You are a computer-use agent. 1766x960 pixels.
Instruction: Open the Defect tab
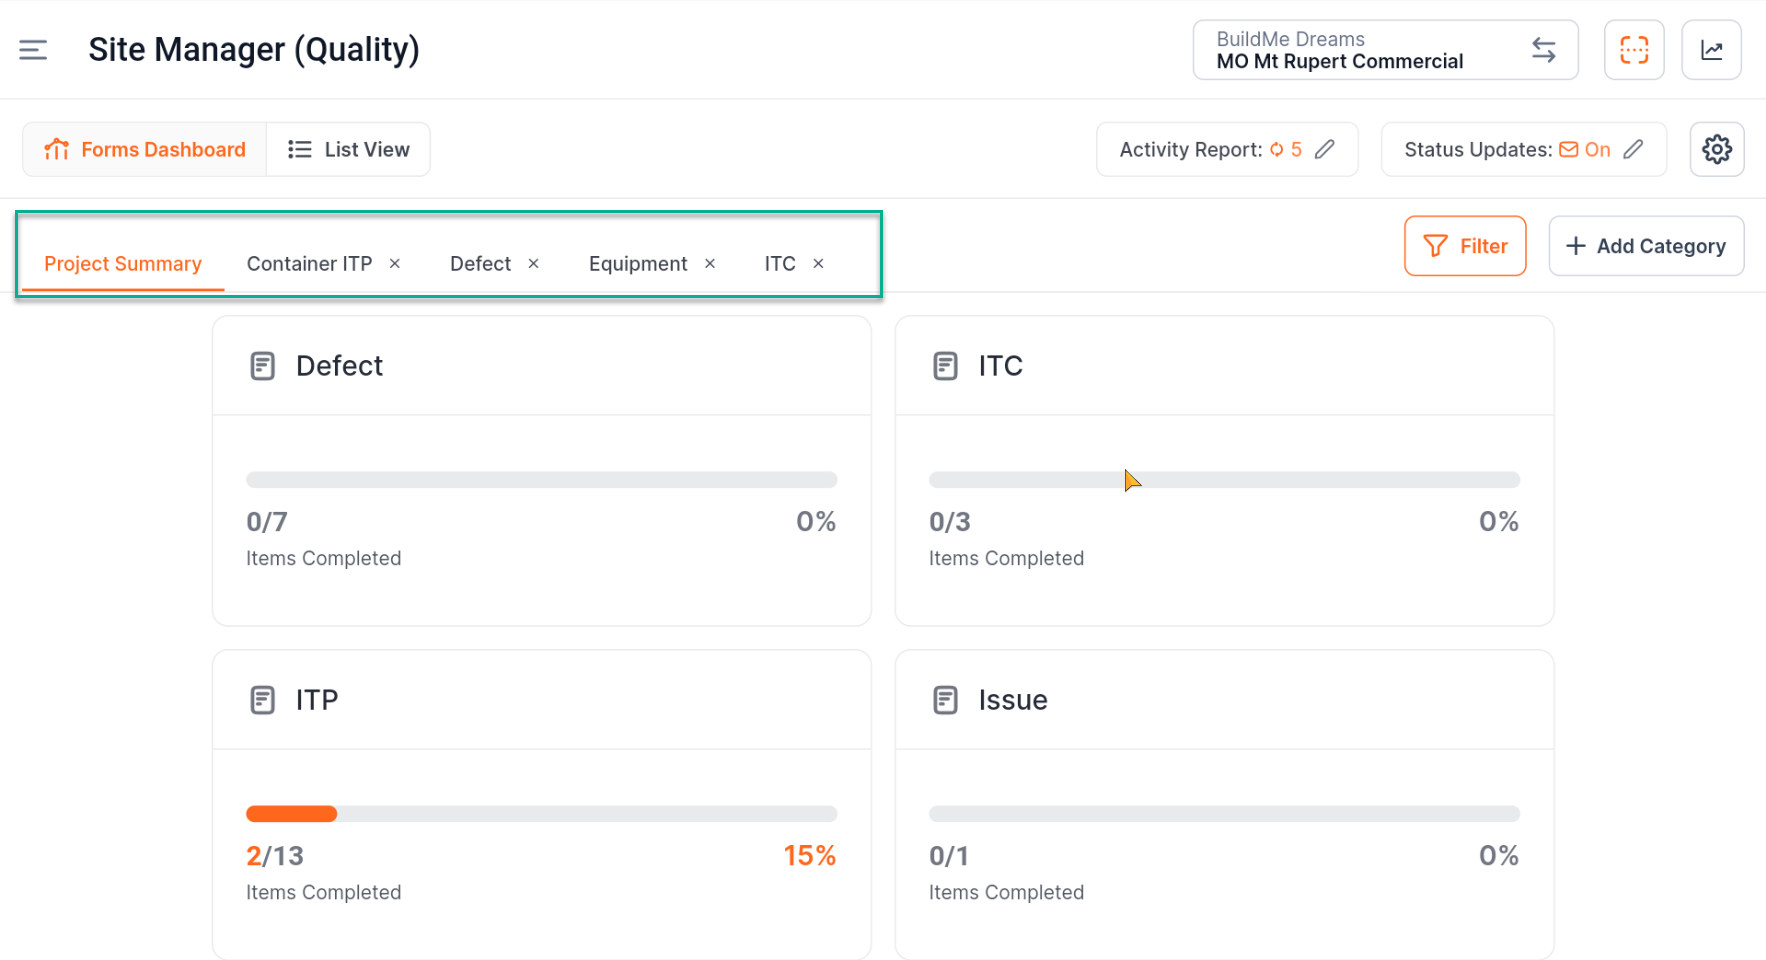pos(480,264)
